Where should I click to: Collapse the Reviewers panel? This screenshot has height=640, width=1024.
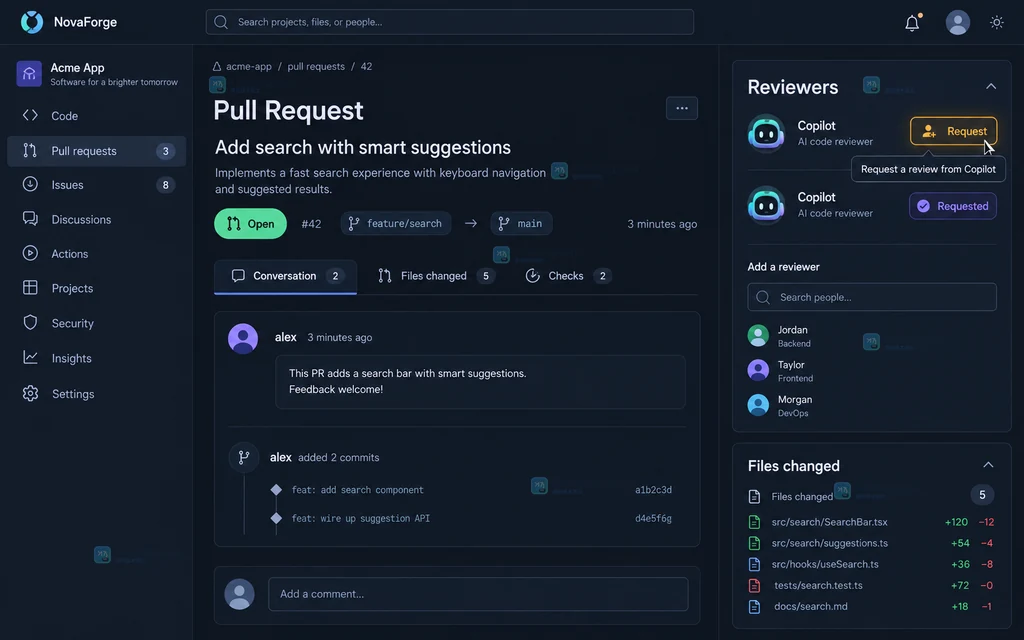991,86
